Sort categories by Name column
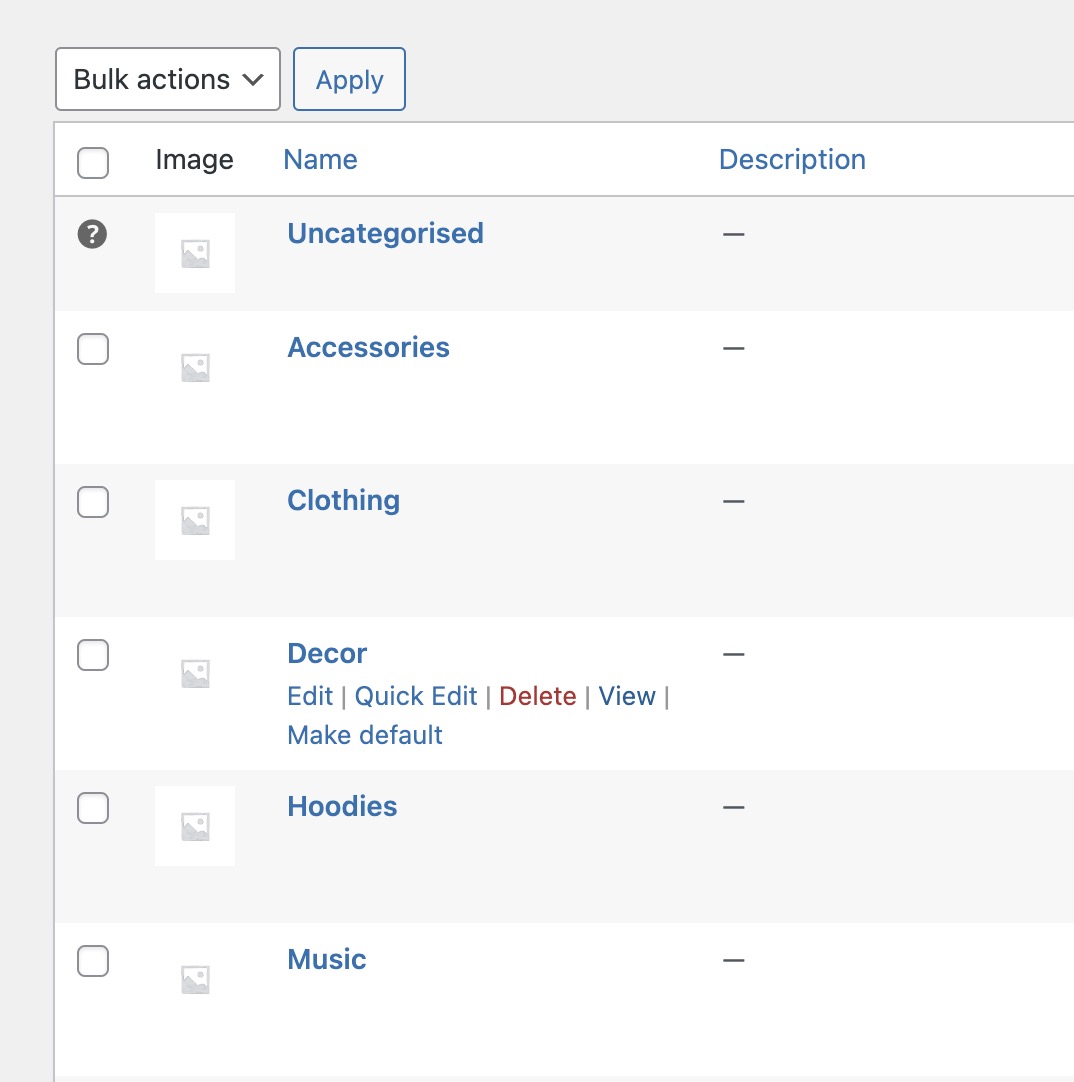This screenshot has width=1074, height=1082. click(x=320, y=160)
